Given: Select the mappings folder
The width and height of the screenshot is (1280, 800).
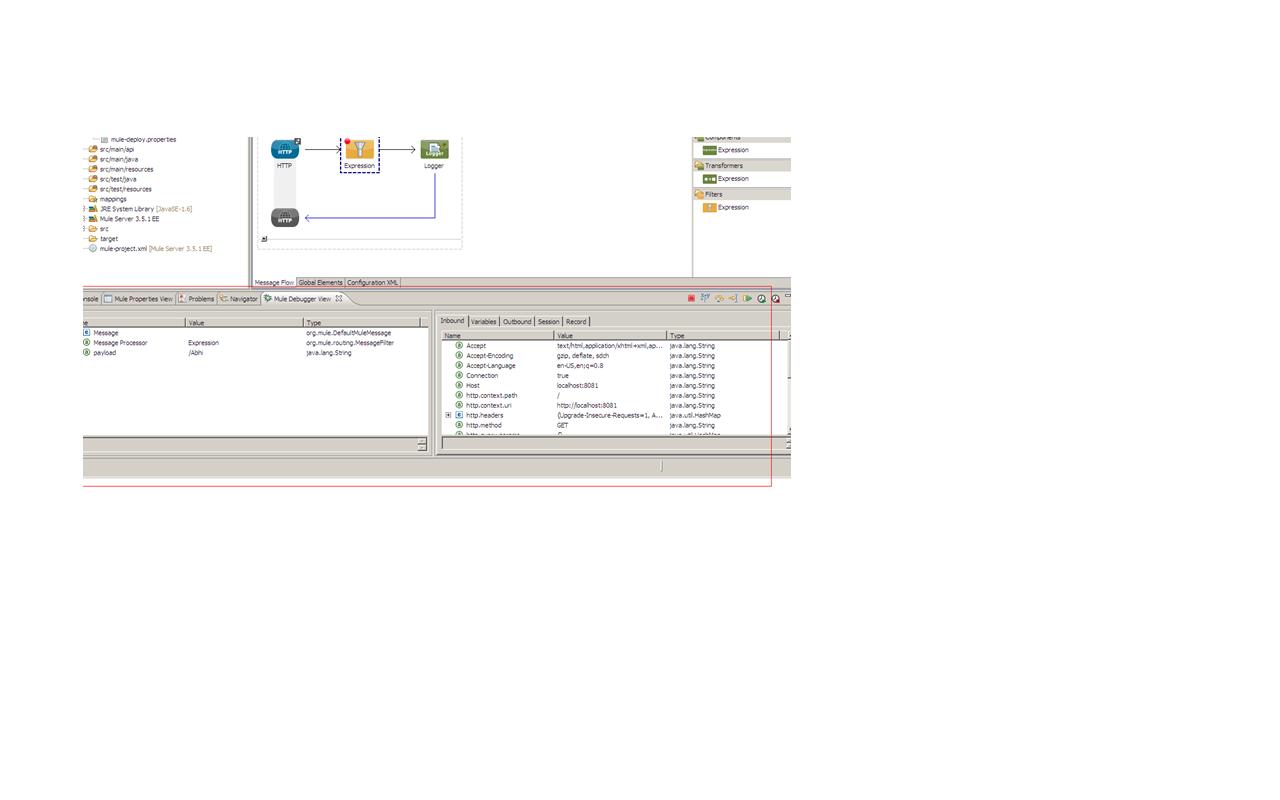Looking at the screenshot, I should point(108,199).
